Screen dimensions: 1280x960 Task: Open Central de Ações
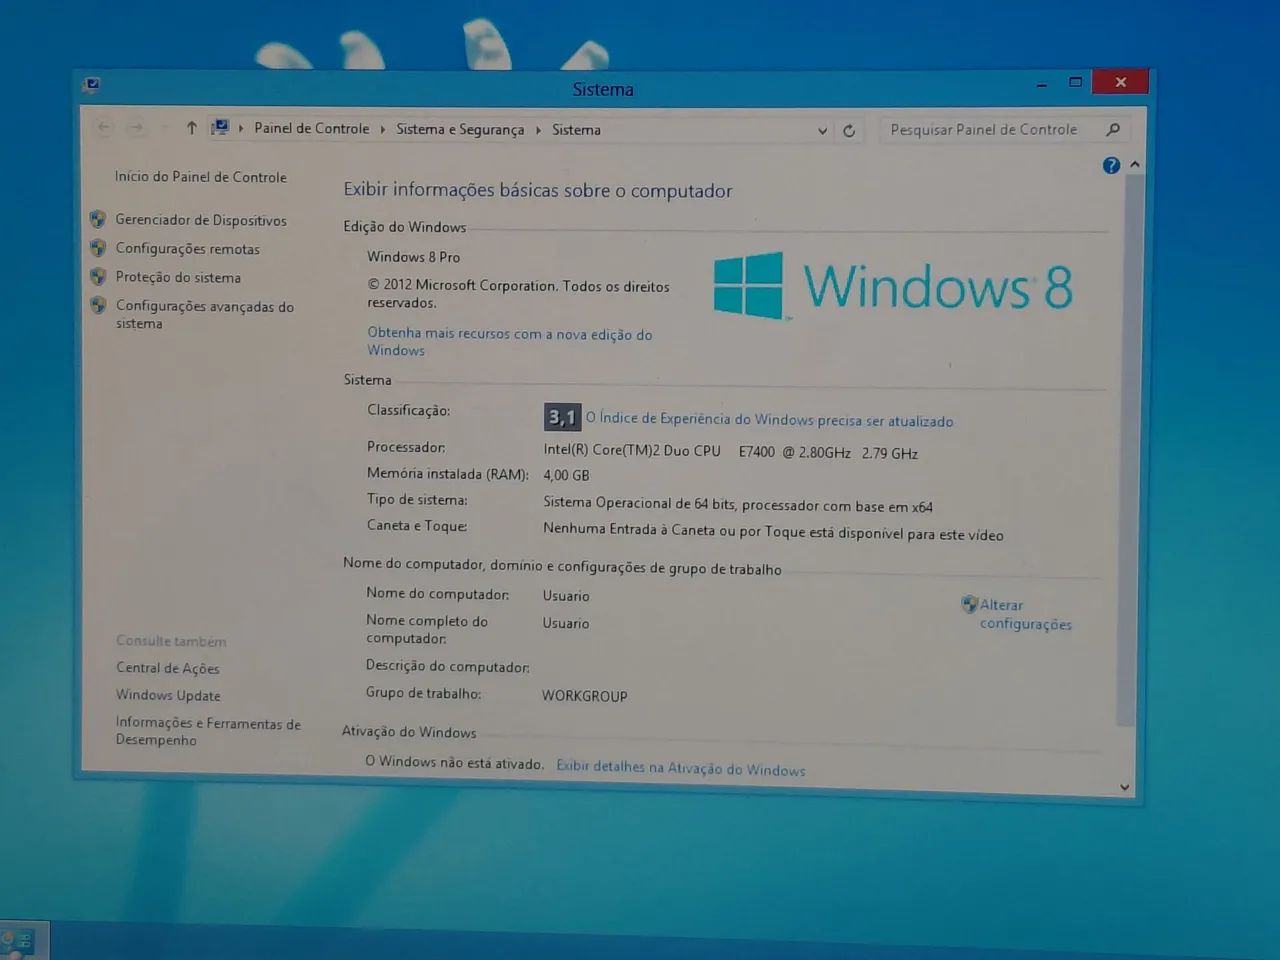(167, 668)
